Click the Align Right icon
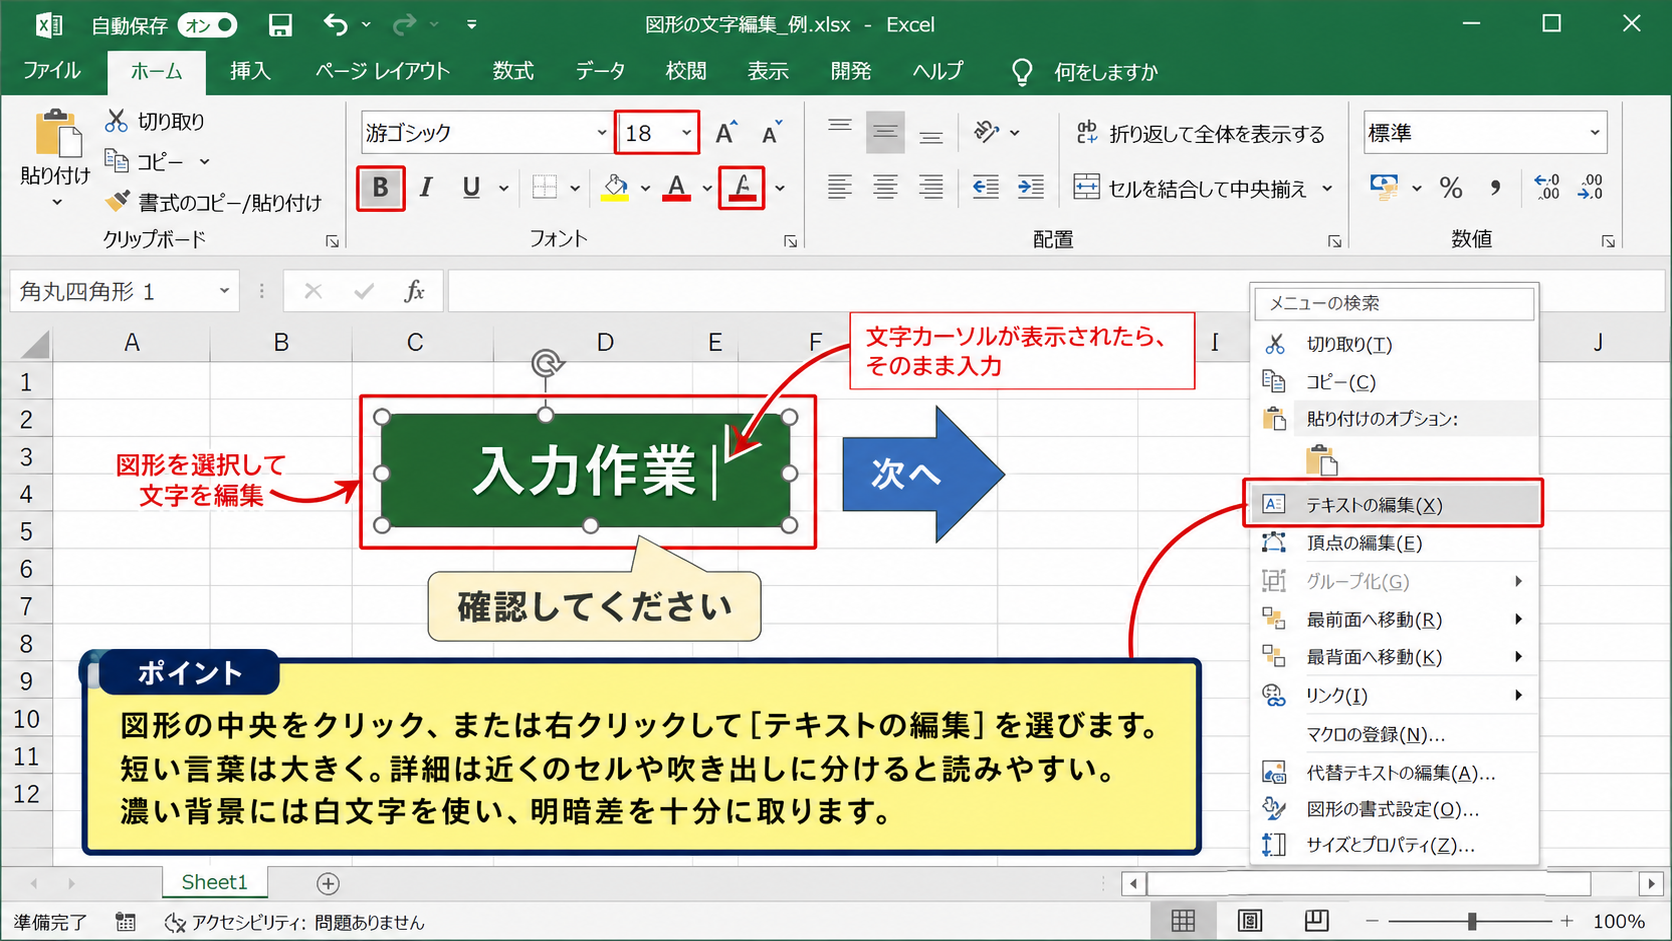The image size is (1672, 941). pos(931,187)
